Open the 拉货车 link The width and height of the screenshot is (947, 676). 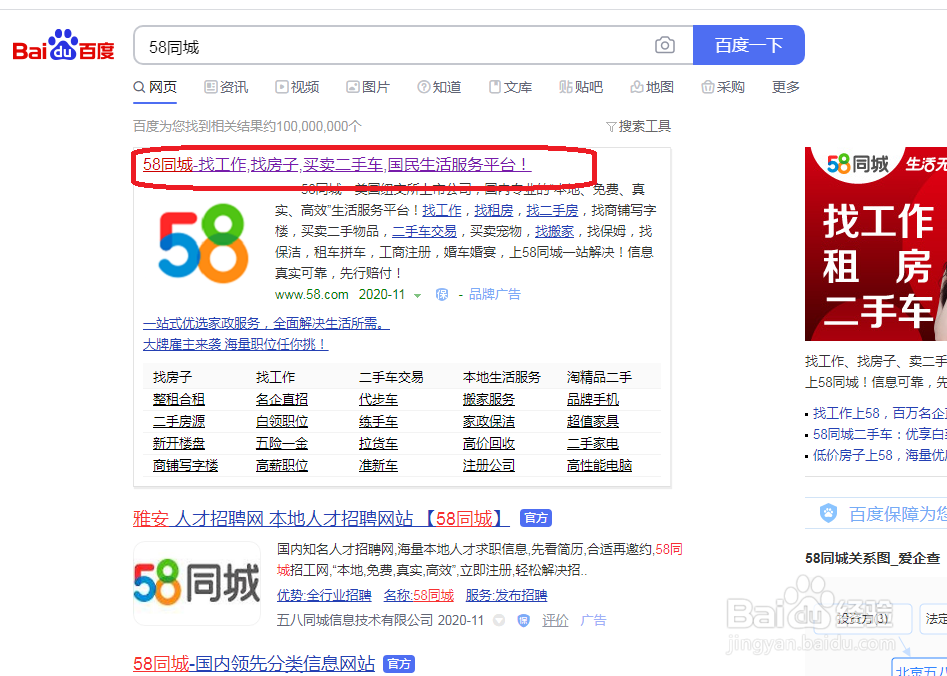(379, 443)
